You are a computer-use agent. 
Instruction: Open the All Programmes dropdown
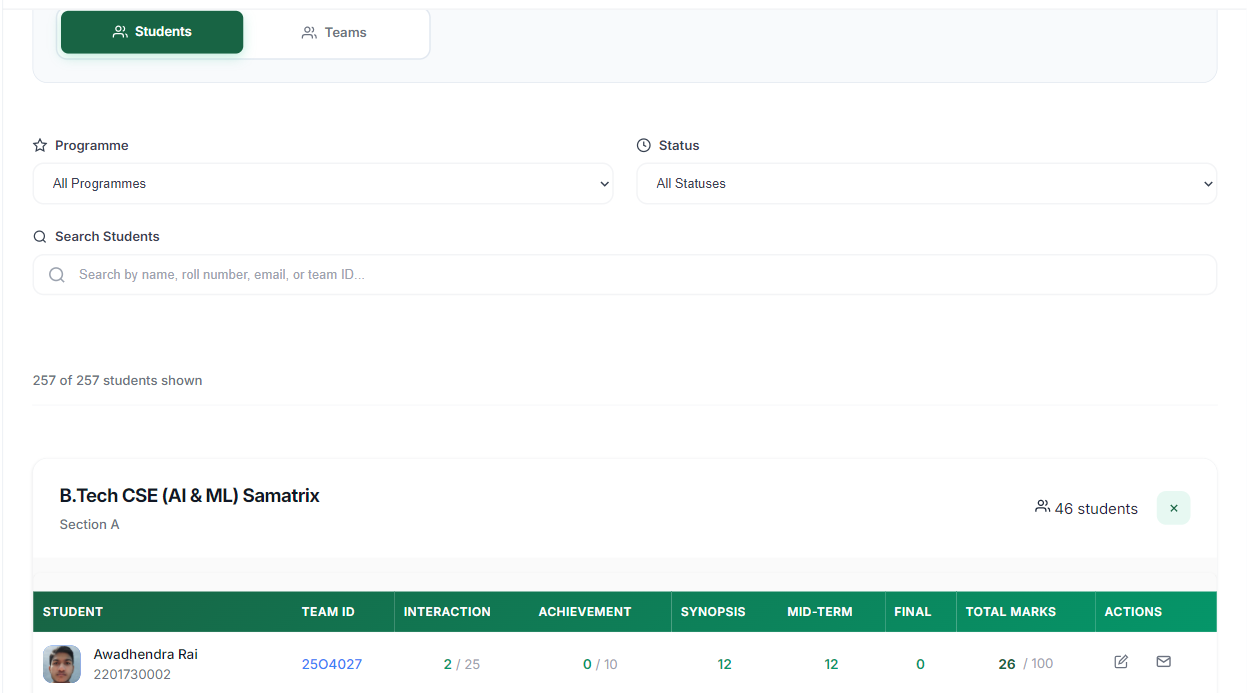click(323, 184)
